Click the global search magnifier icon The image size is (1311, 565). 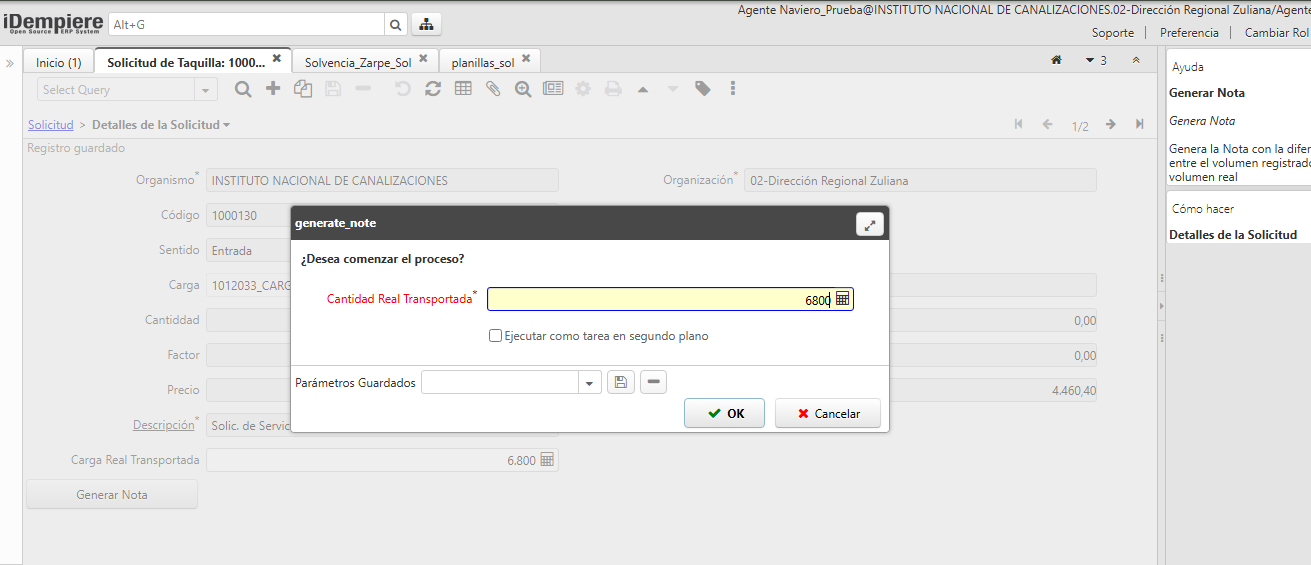[x=396, y=24]
